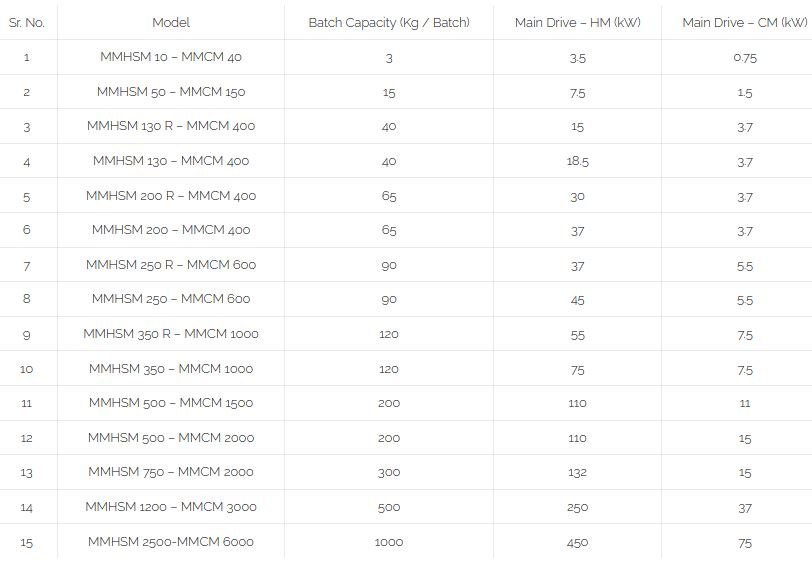
Task: Select MMHSM 130 R – MMCM 400 model
Action: click(x=171, y=126)
